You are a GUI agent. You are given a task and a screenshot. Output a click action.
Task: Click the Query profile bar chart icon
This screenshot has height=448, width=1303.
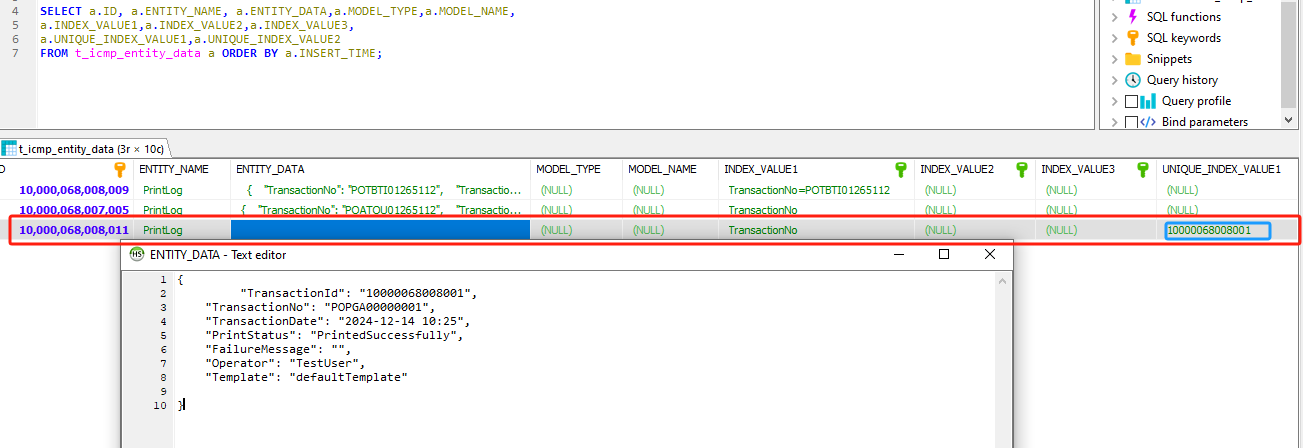pos(1148,101)
